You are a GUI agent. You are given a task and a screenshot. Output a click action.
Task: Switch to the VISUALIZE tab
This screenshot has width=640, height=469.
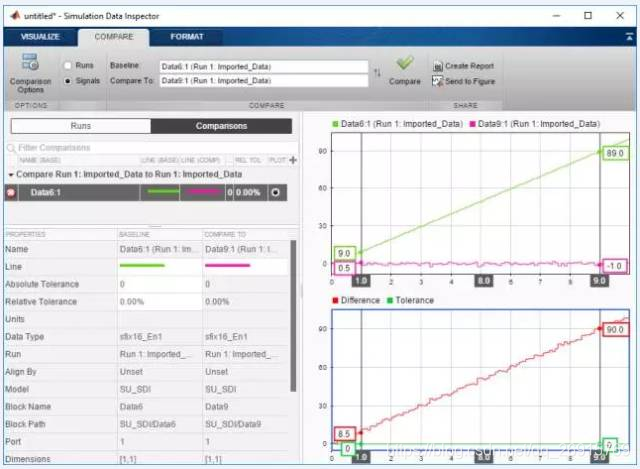coord(42,36)
